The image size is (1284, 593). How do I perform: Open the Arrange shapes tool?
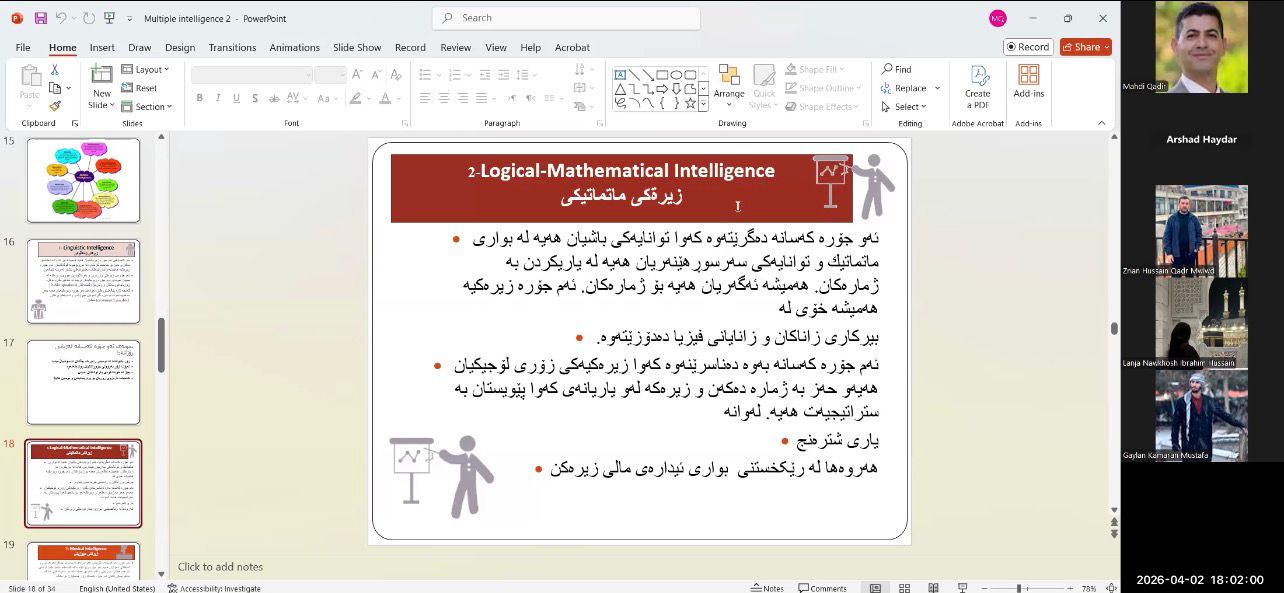point(729,86)
